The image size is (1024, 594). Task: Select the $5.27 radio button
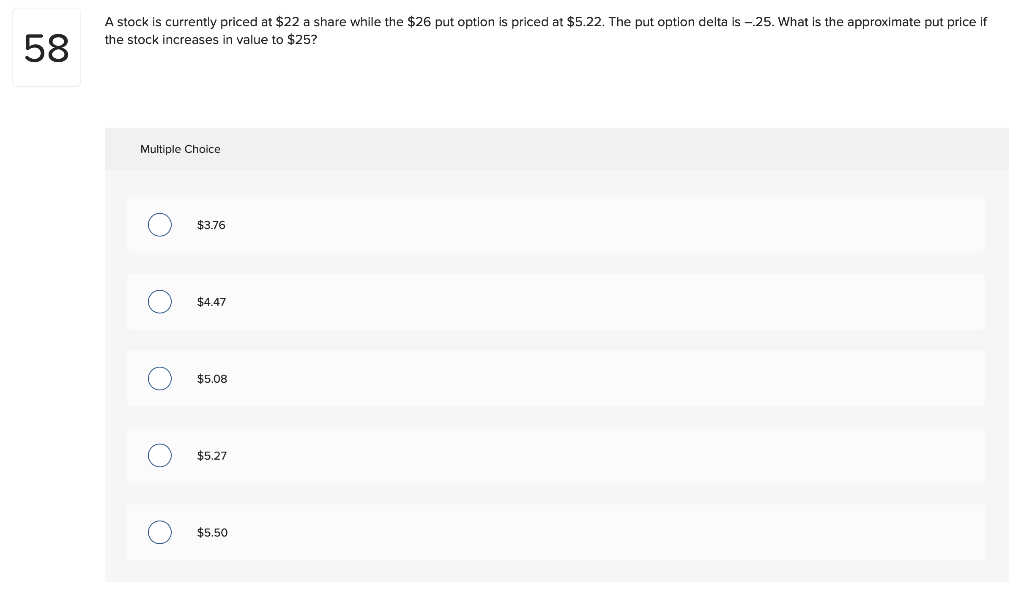(x=160, y=455)
